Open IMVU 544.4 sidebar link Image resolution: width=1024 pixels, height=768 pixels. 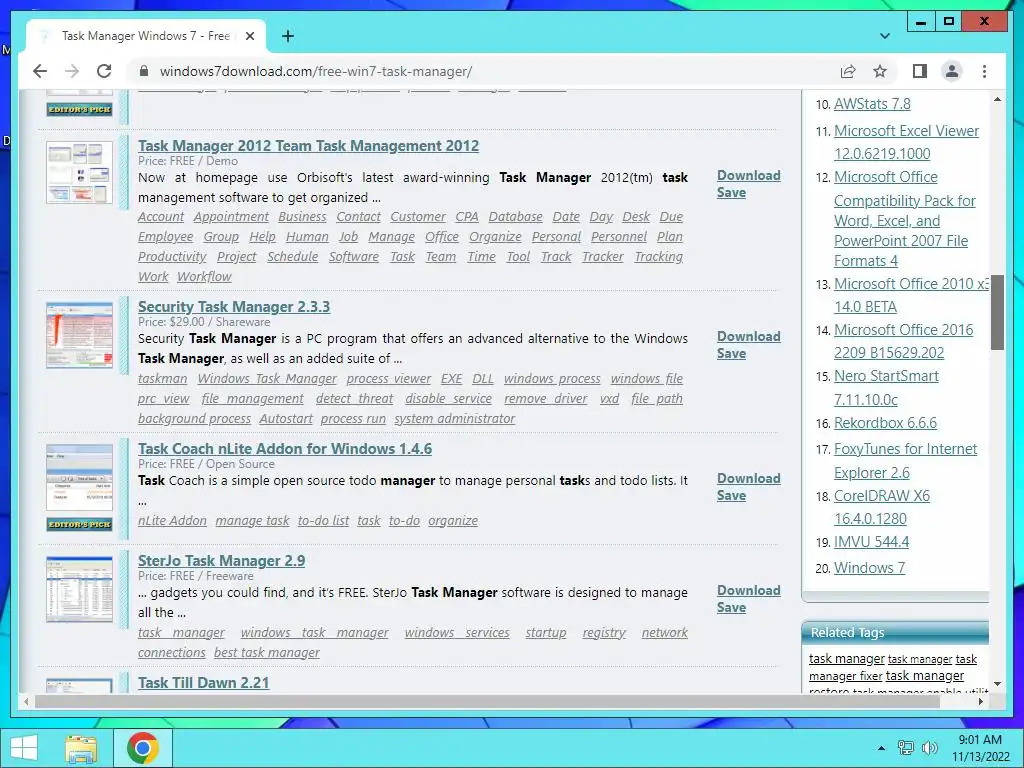pyautogui.click(x=871, y=542)
